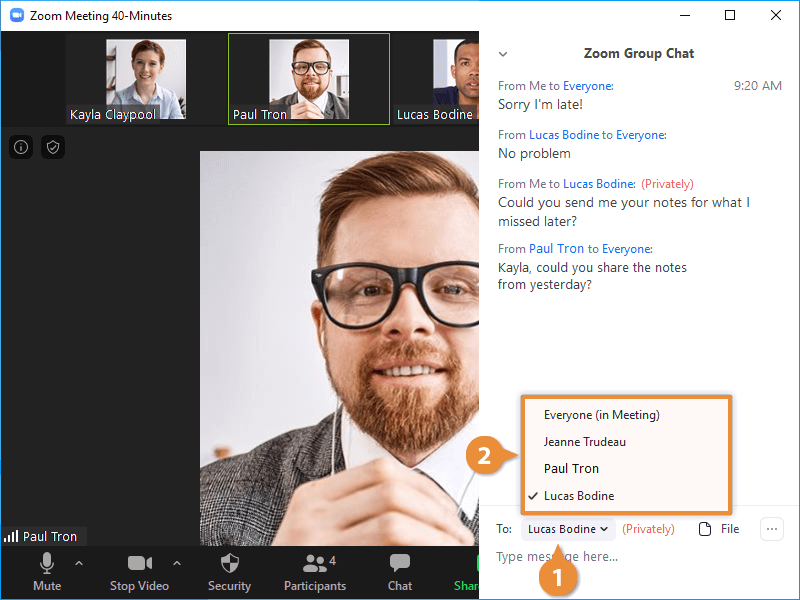Click Kayla Claypool's video thumbnail
Screen dimensions: 800x600
(x=145, y=79)
